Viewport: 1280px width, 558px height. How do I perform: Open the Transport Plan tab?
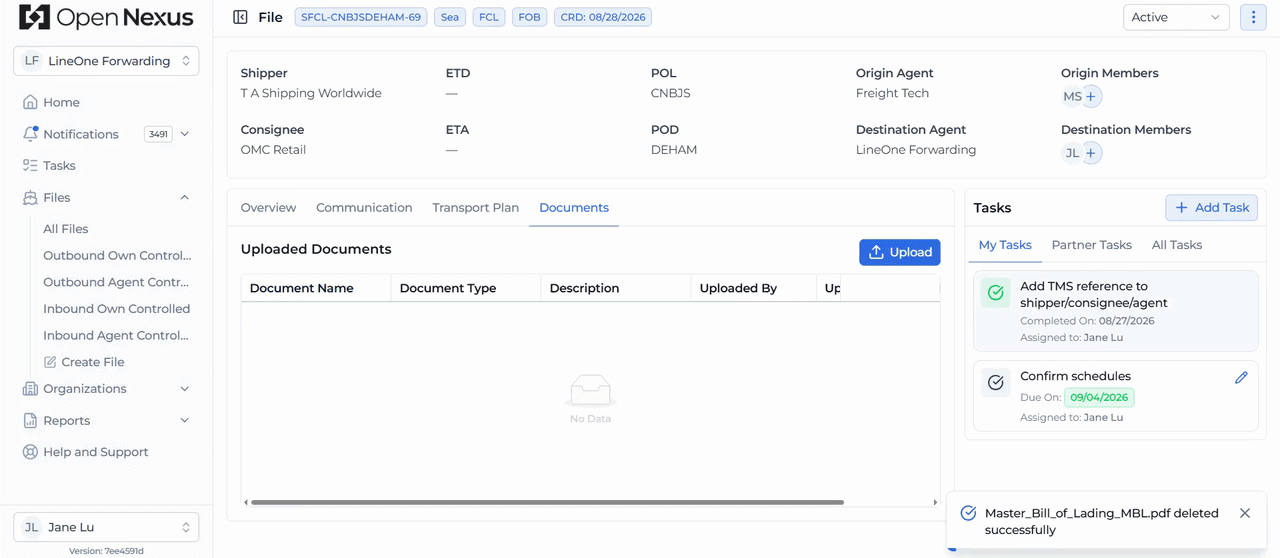pyautogui.click(x=476, y=208)
